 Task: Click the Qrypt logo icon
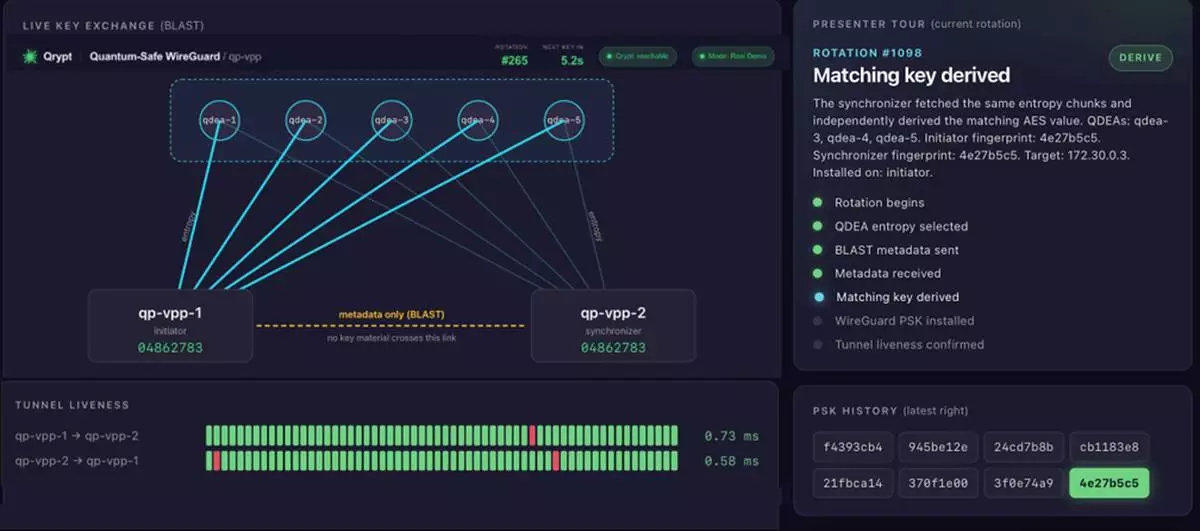point(29,57)
